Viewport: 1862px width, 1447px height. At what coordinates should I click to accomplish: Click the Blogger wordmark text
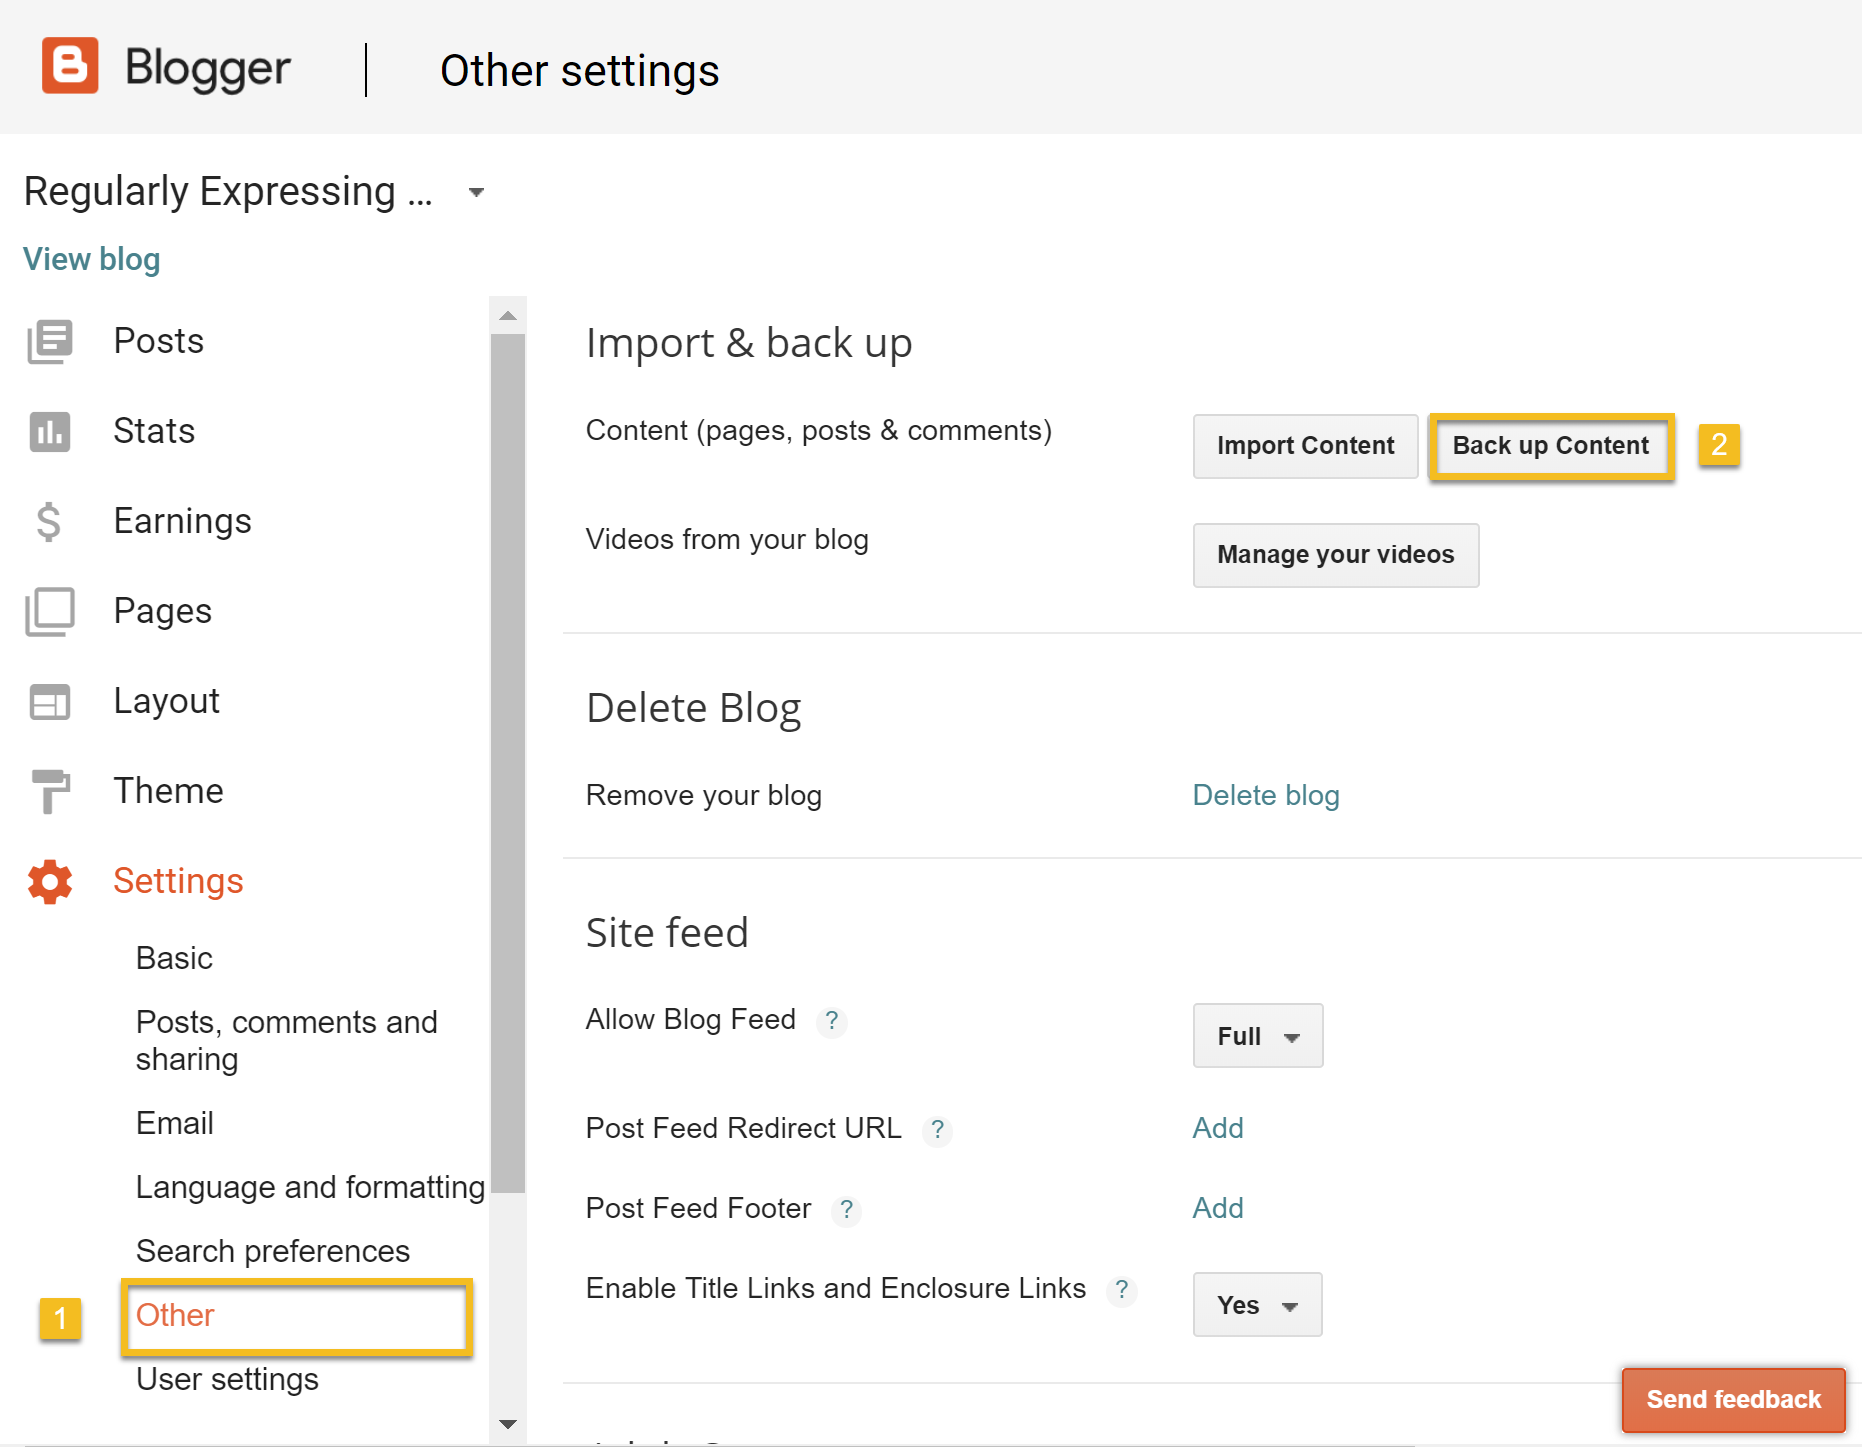coord(207,68)
